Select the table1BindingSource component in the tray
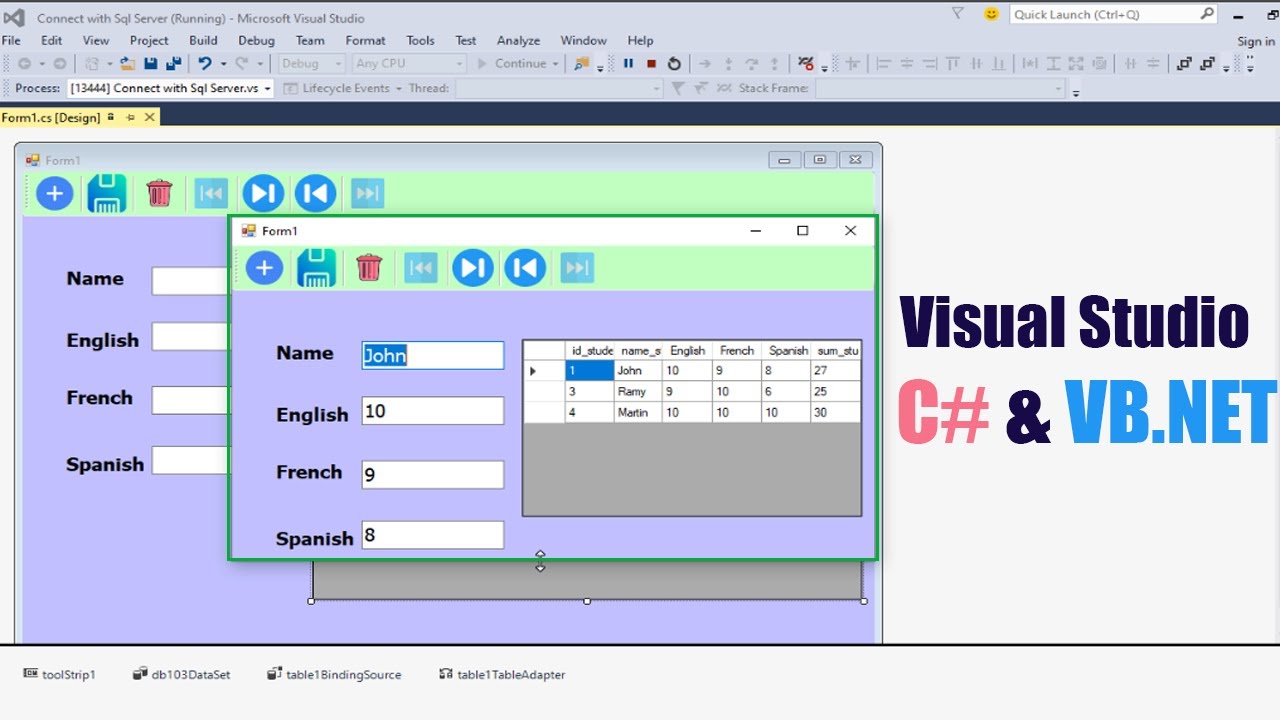Viewport: 1280px width, 720px height. (334, 674)
